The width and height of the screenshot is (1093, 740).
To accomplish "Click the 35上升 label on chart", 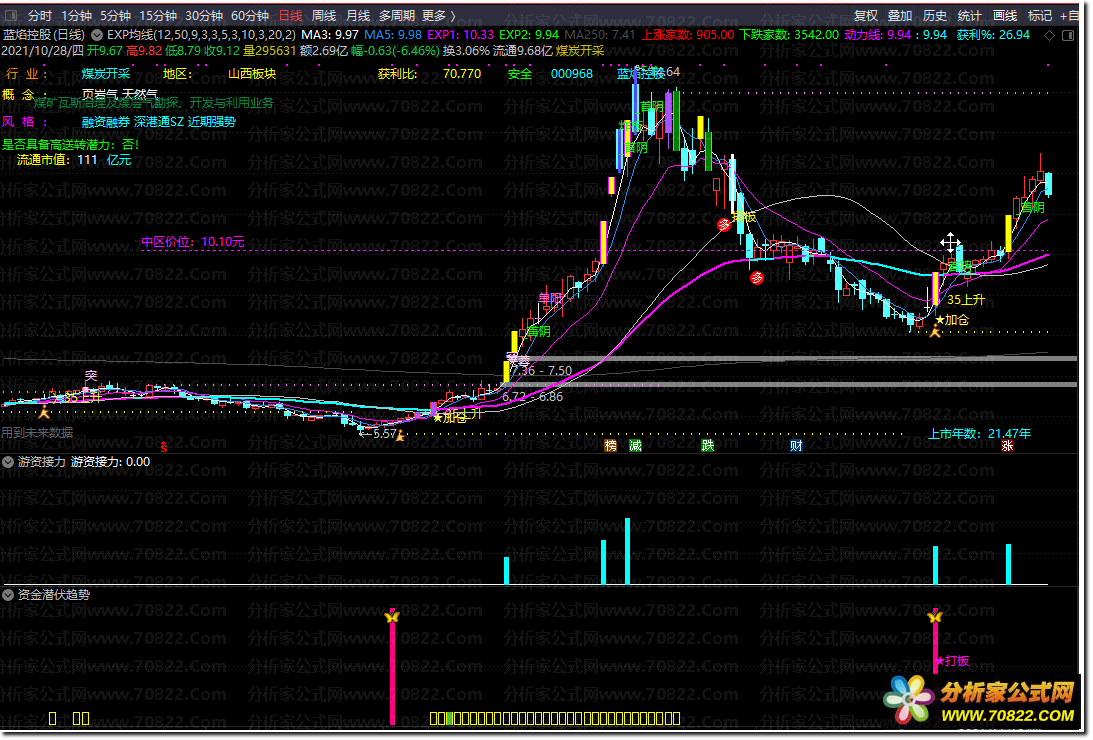I will click(966, 300).
